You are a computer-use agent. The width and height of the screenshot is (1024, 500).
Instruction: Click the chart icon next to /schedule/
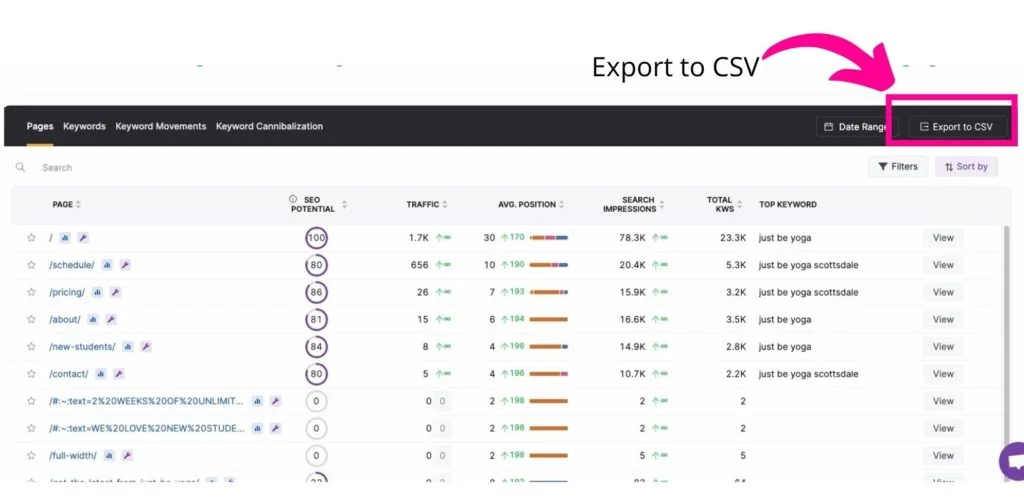[108, 265]
